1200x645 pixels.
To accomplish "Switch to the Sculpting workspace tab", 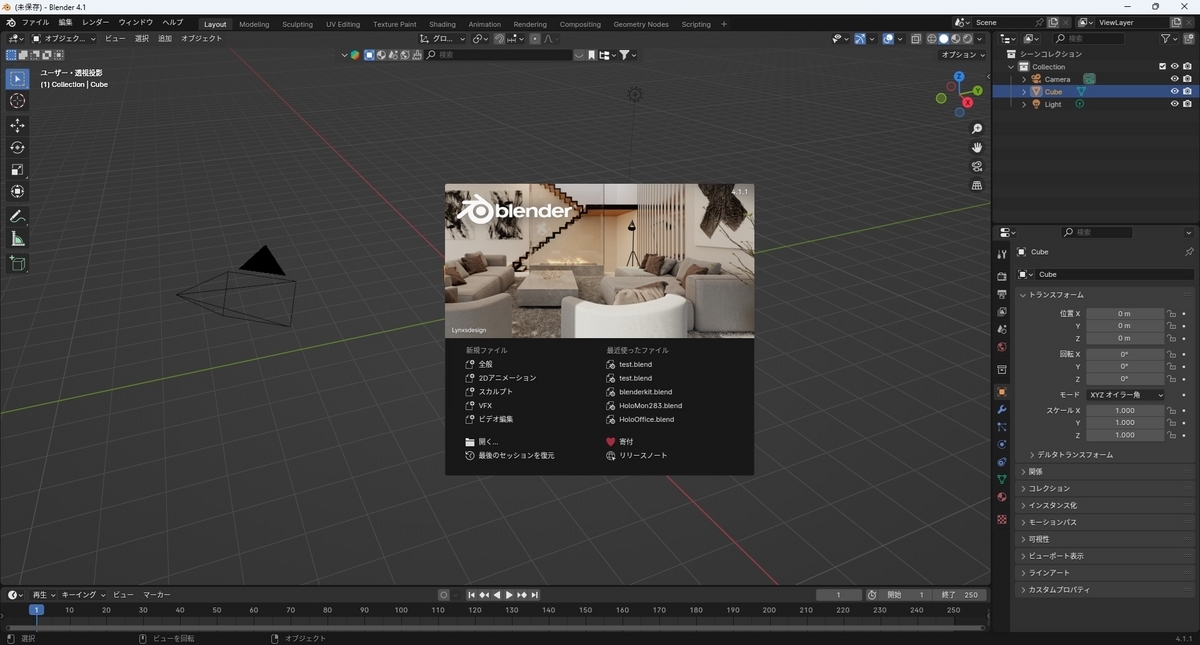I will [297, 24].
